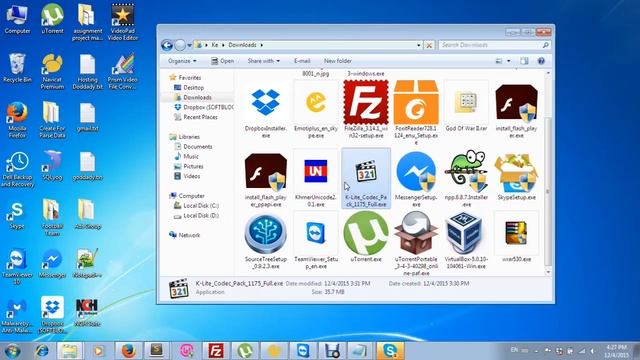Open the change view dropdown arrow
Image resolution: width=640 pixels, height=360 pixels.
[509, 61]
